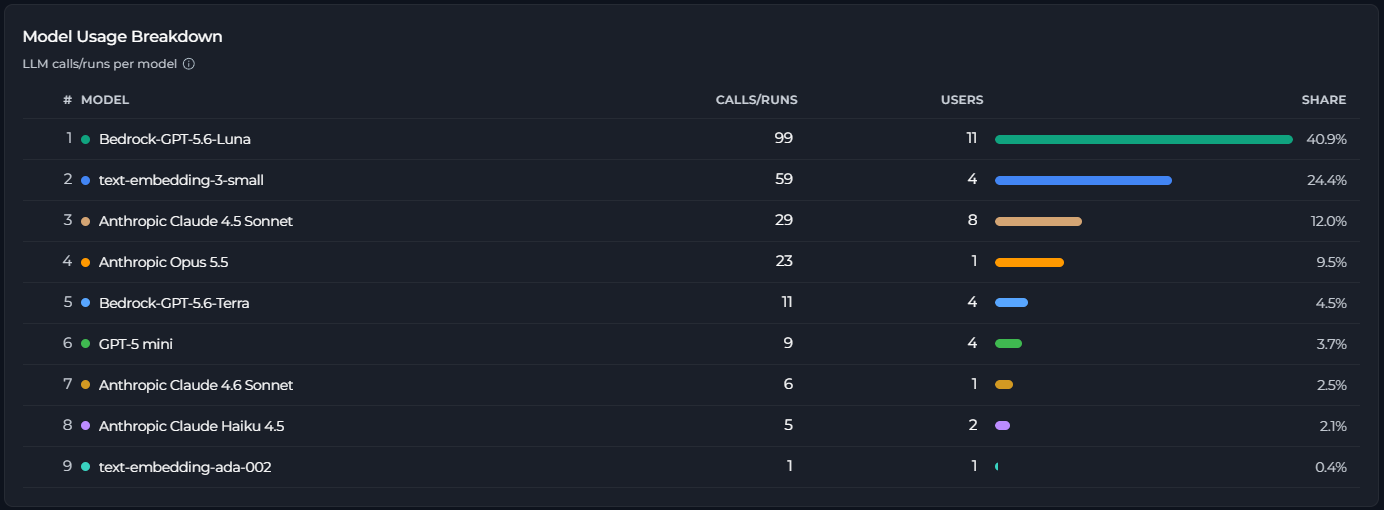Click the SHARE column header

[x=1323, y=100]
